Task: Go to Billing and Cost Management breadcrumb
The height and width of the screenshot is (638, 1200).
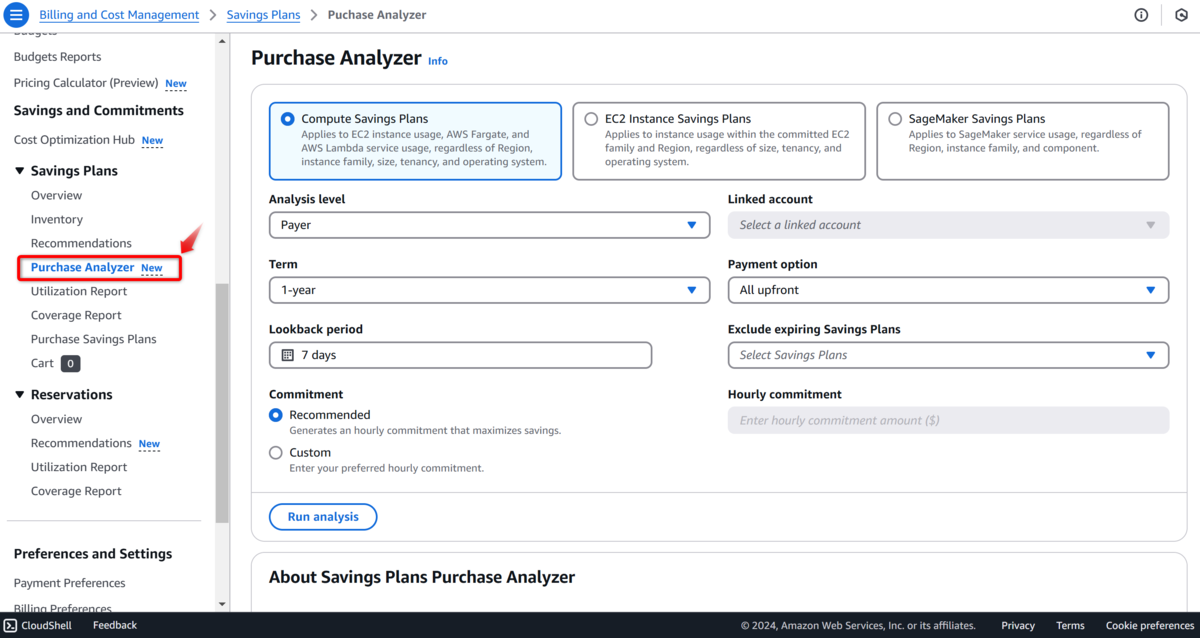Action: click(x=119, y=15)
